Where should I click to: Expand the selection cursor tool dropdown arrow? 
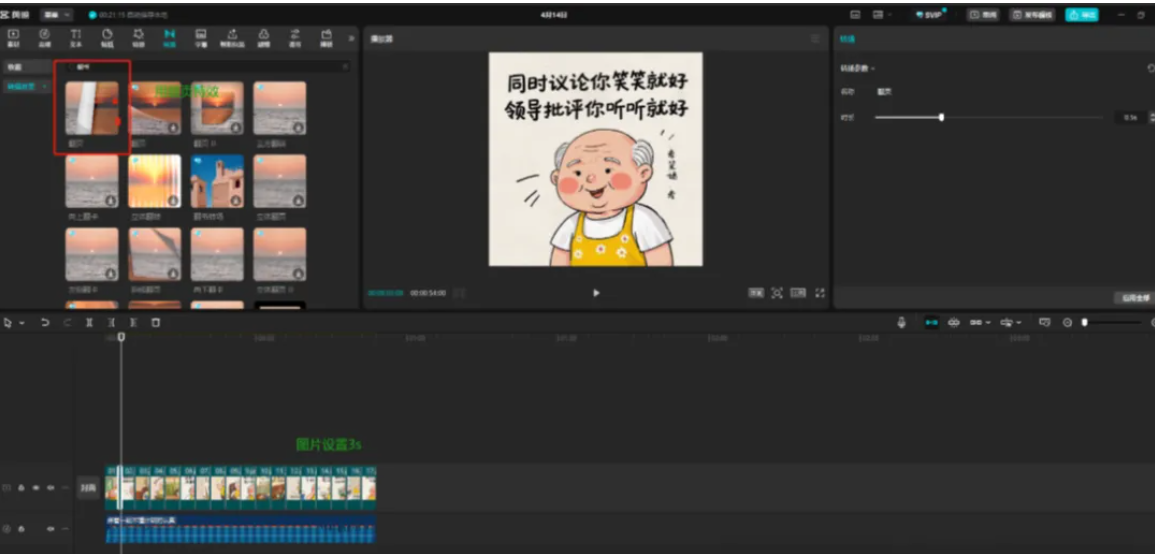point(20,323)
